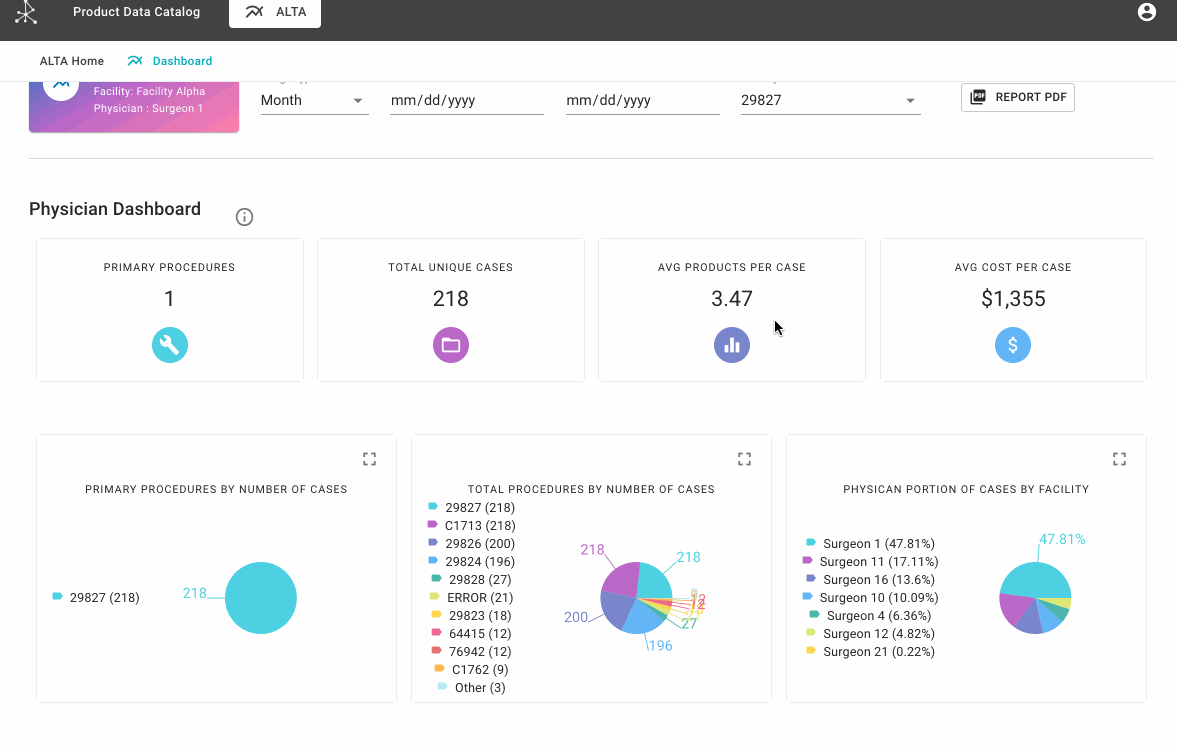Open the Product Data Catalog tab
1177x752 pixels.
(x=137, y=12)
